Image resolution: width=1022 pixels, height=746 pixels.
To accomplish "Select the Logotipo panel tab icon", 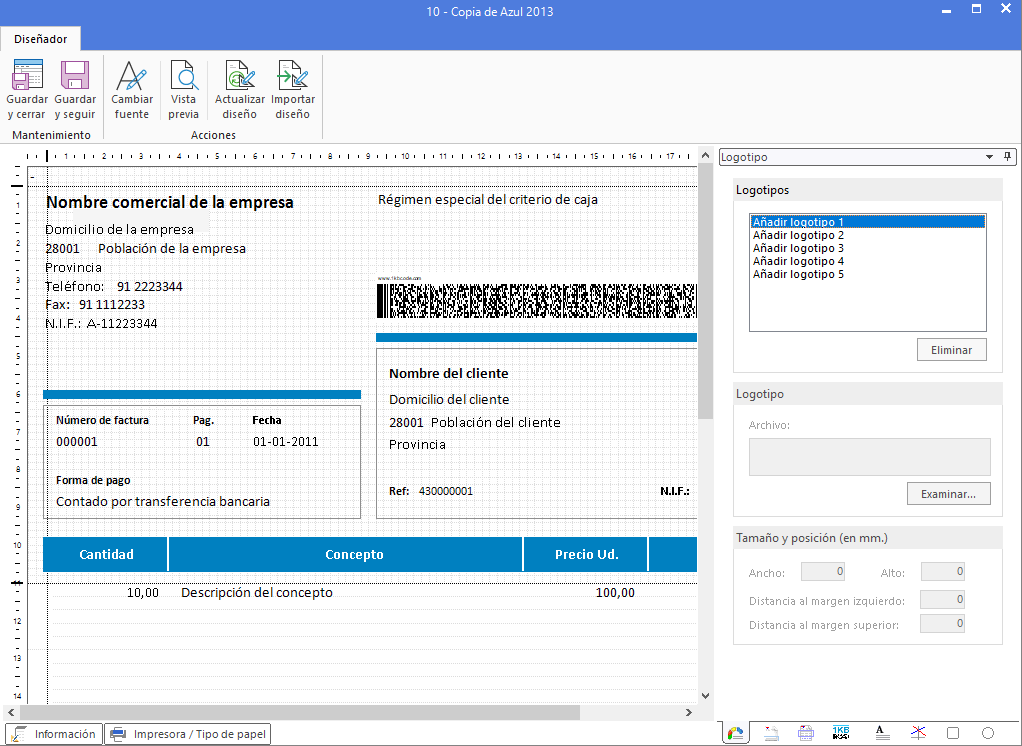I will 735,733.
